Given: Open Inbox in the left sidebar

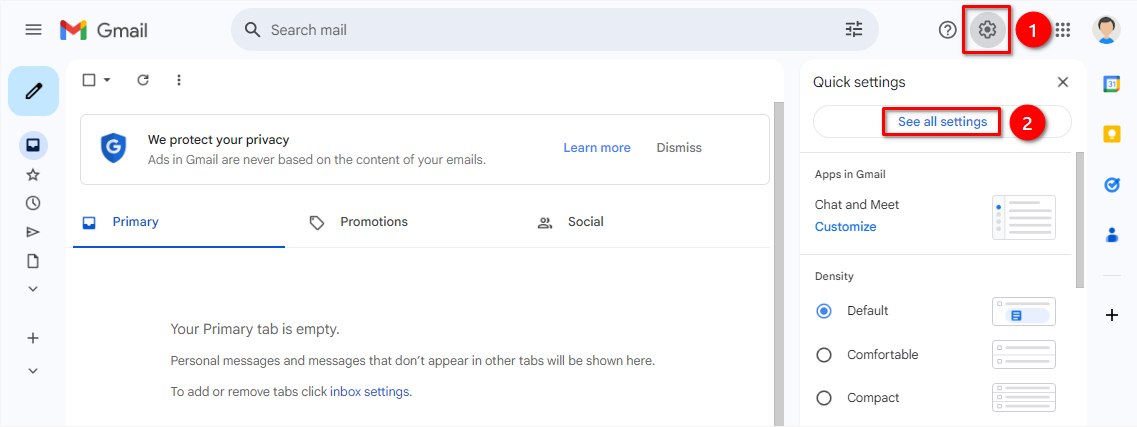Looking at the screenshot, I should (x=33, y=145).
